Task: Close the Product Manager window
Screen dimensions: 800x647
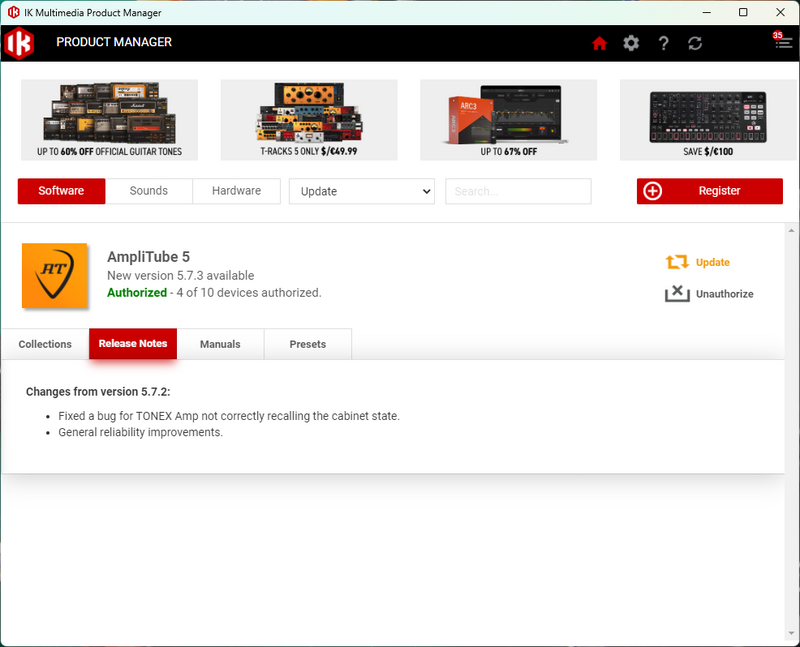Action: tap(781, 12)
